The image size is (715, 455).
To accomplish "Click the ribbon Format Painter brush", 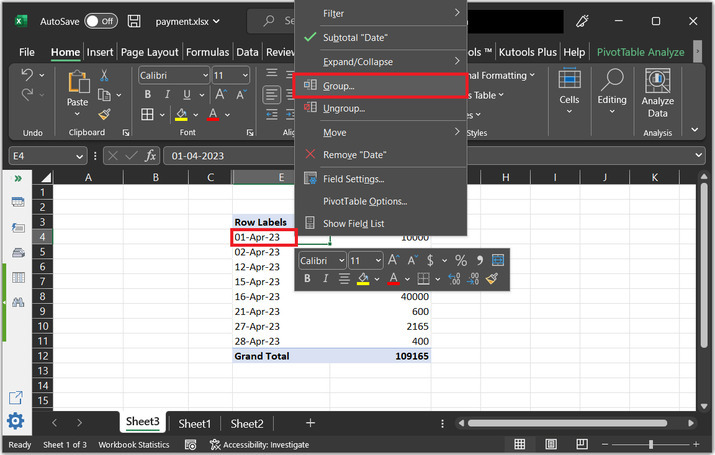I will 104,114.
